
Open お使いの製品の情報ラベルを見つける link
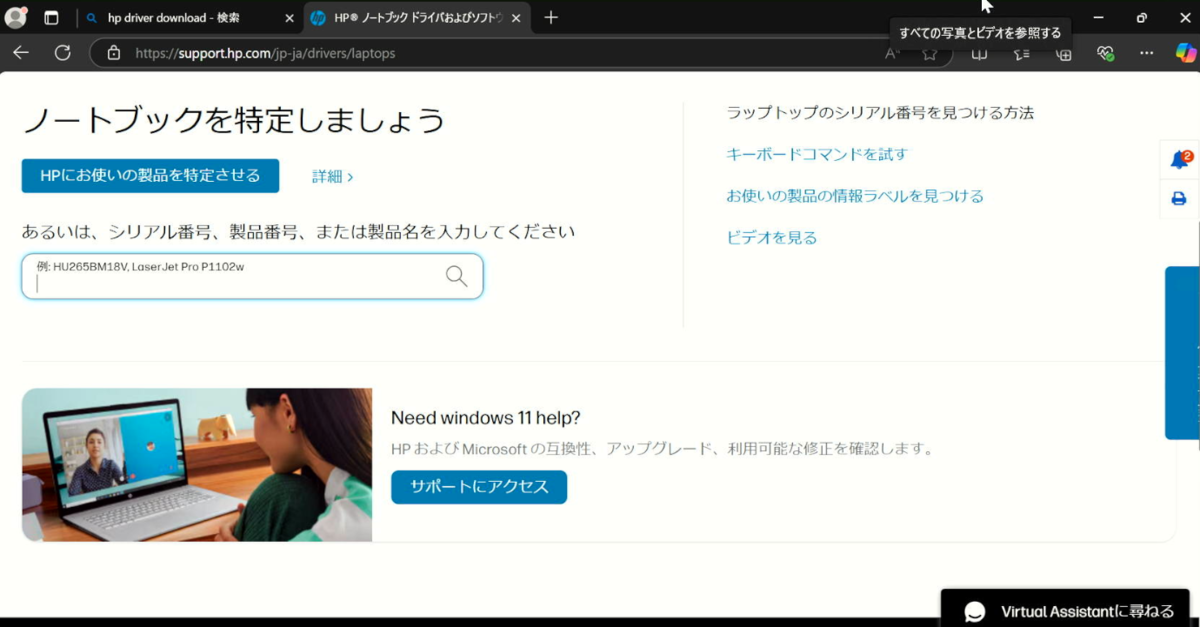click(x=855, y=196)
